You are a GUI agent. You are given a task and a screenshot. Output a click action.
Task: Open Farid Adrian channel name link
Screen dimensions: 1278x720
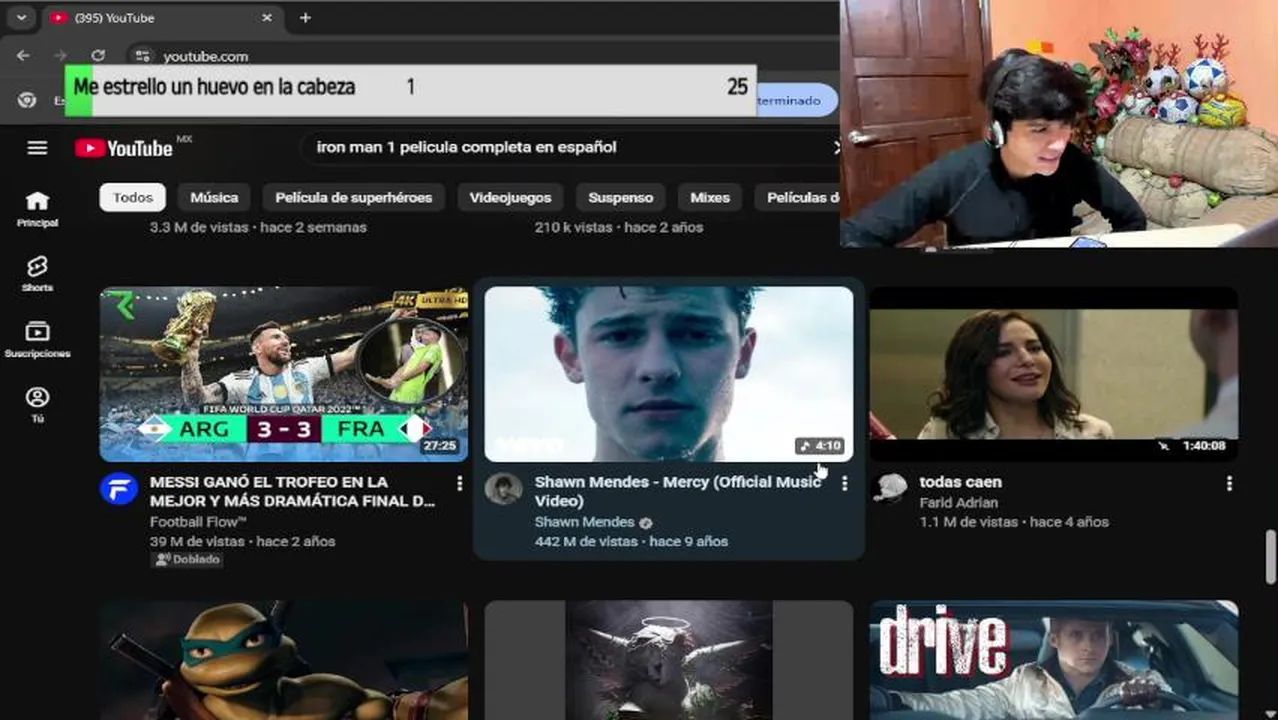(x=959, y=503)
